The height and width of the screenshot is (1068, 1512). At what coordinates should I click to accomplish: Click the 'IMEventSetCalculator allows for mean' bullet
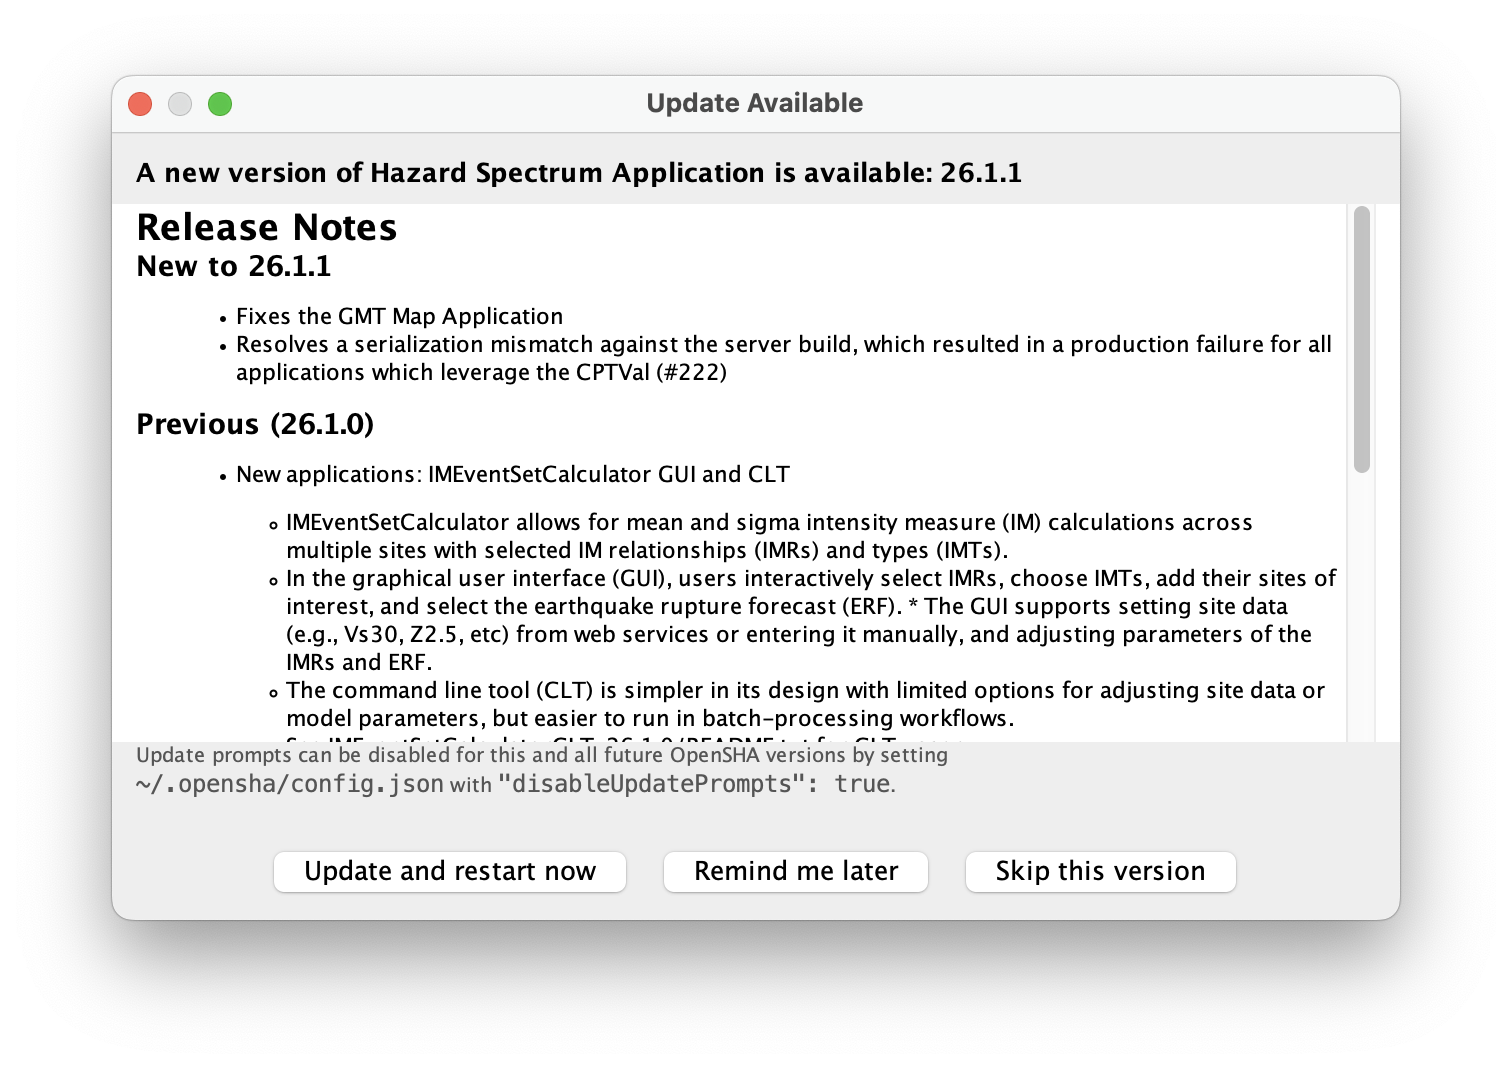(x=769, y=536)
